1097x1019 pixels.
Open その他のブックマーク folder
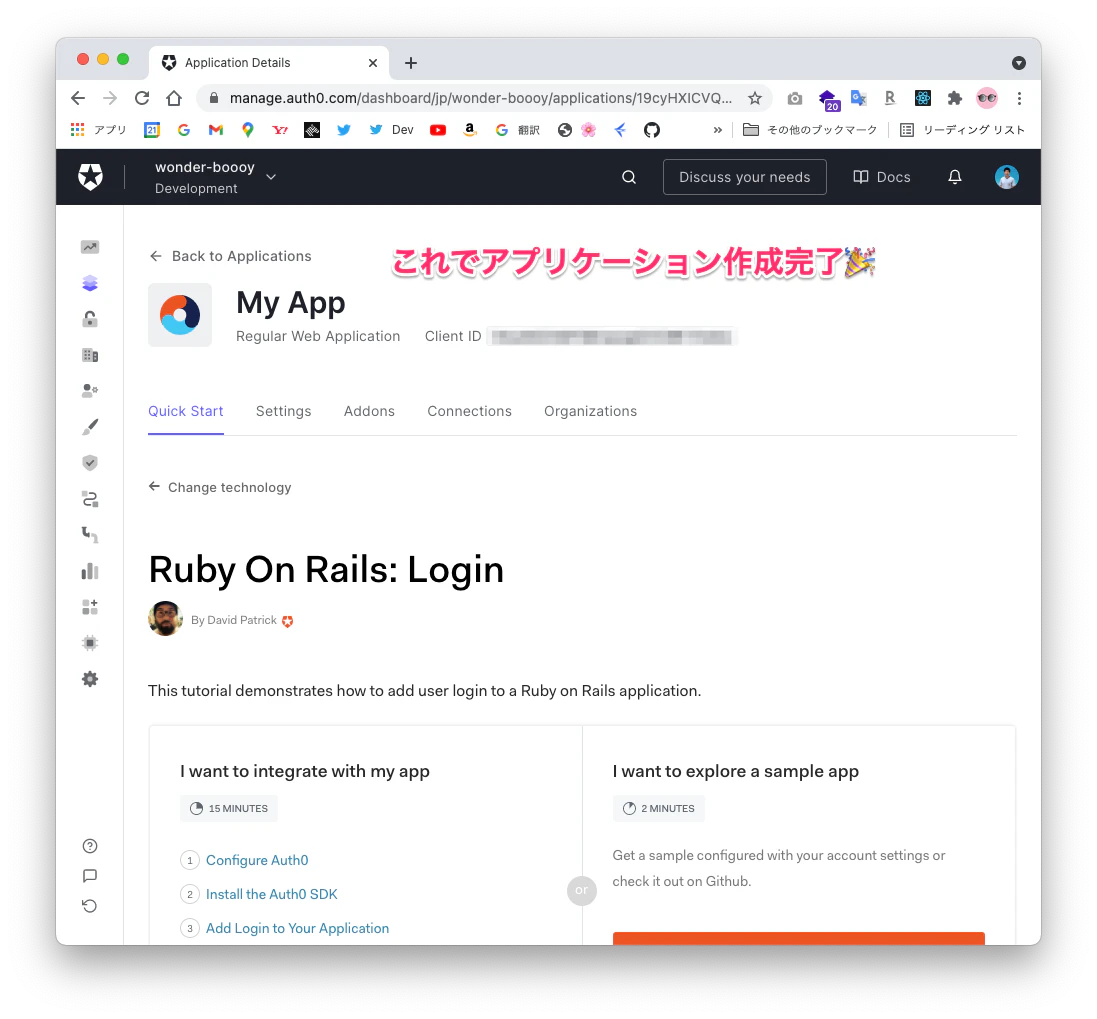pos(810,130)
